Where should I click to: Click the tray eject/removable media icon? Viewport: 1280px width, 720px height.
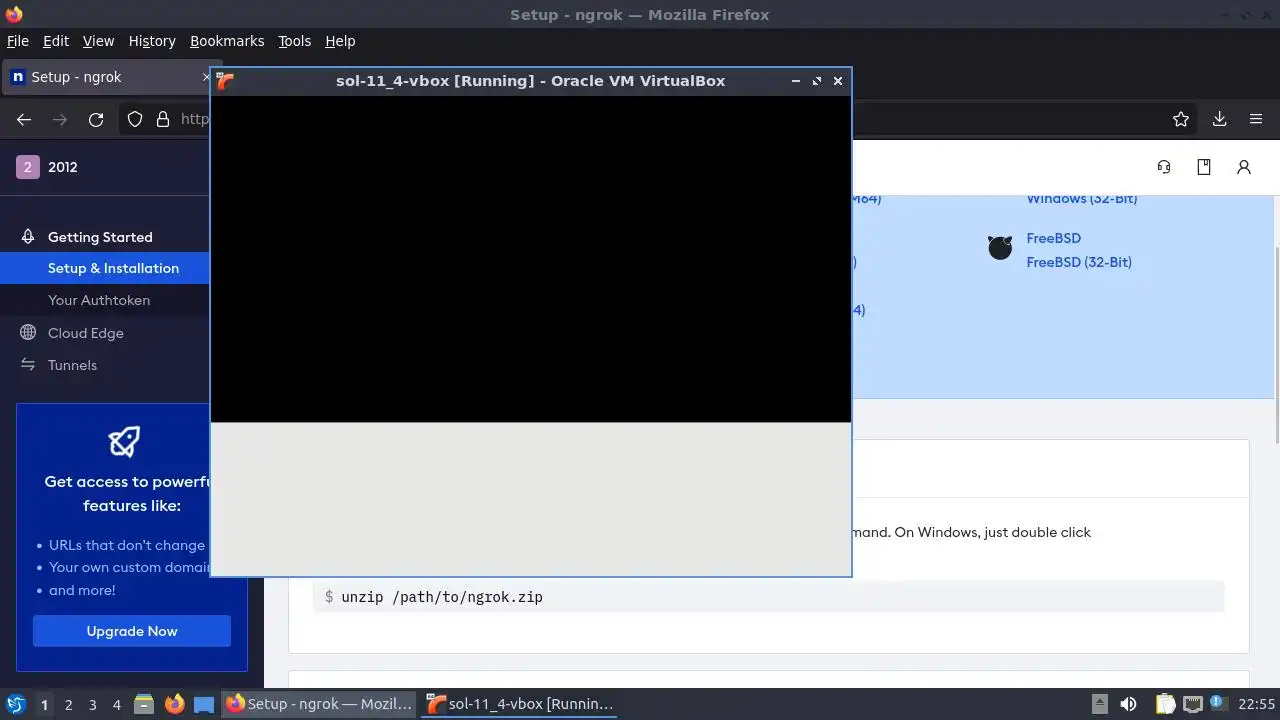1099,704
